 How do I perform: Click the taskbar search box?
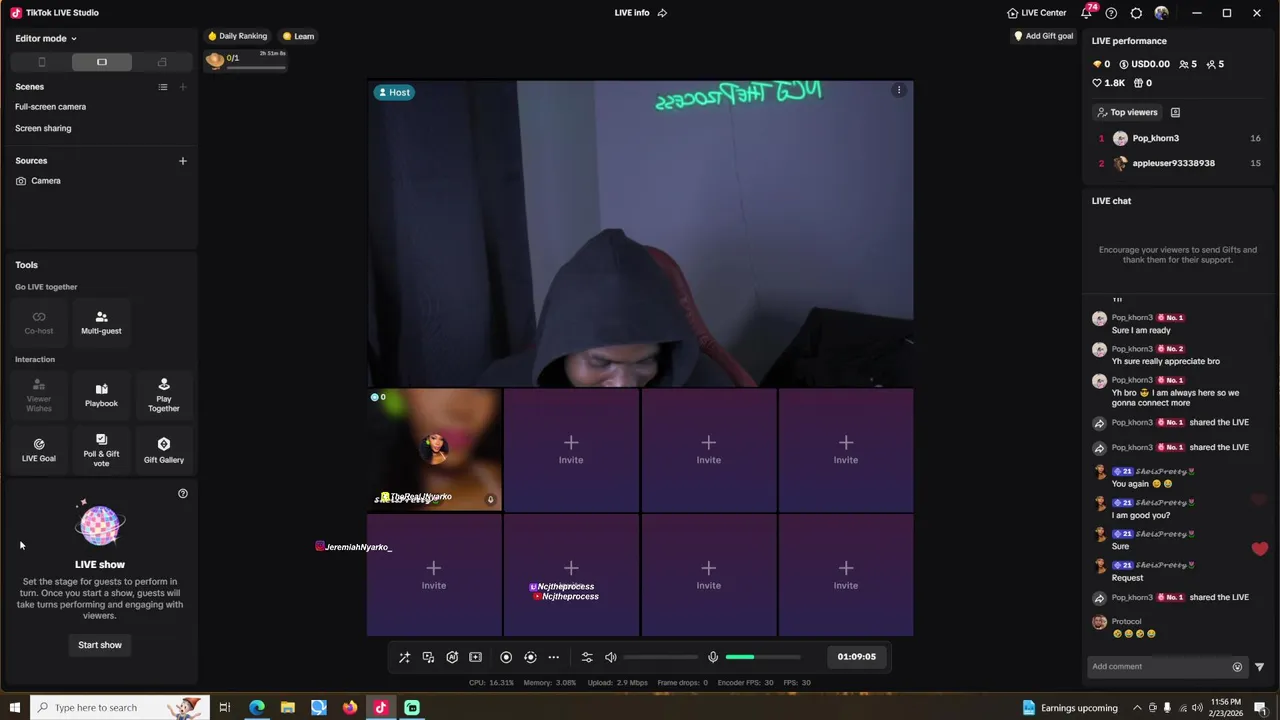pos(118,708)
